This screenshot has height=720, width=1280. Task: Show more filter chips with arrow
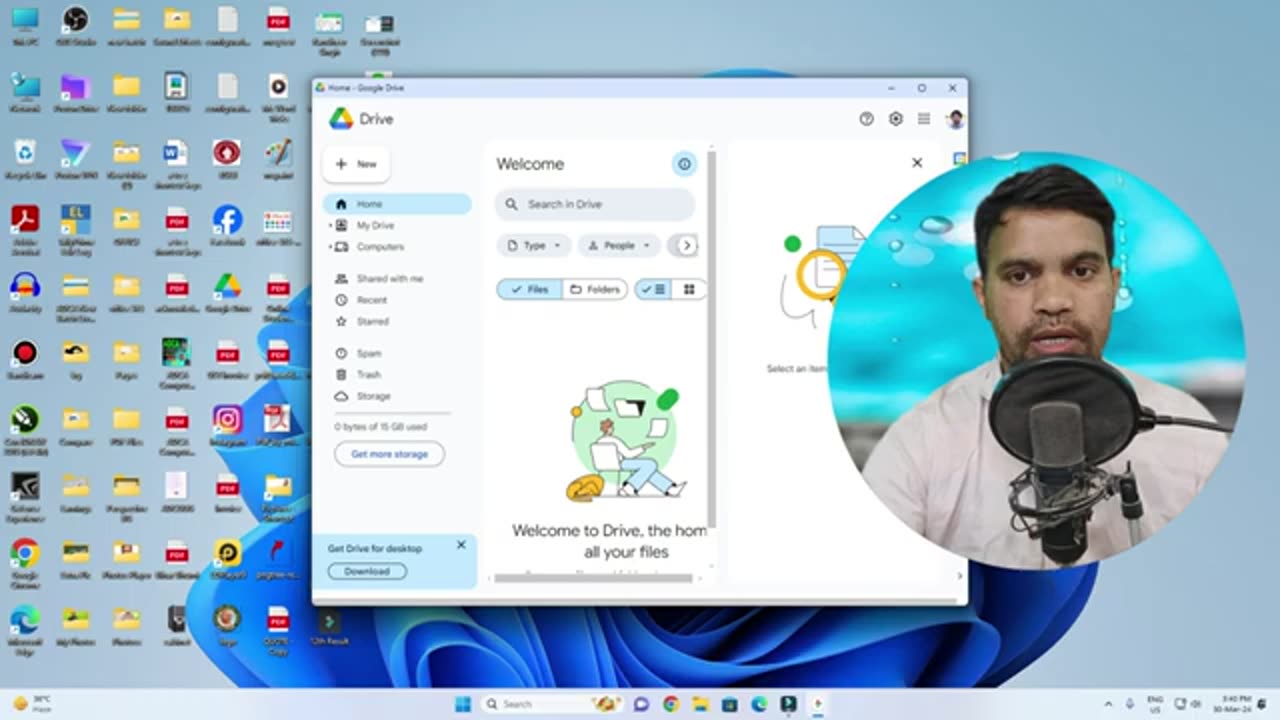tap(686, 245)
